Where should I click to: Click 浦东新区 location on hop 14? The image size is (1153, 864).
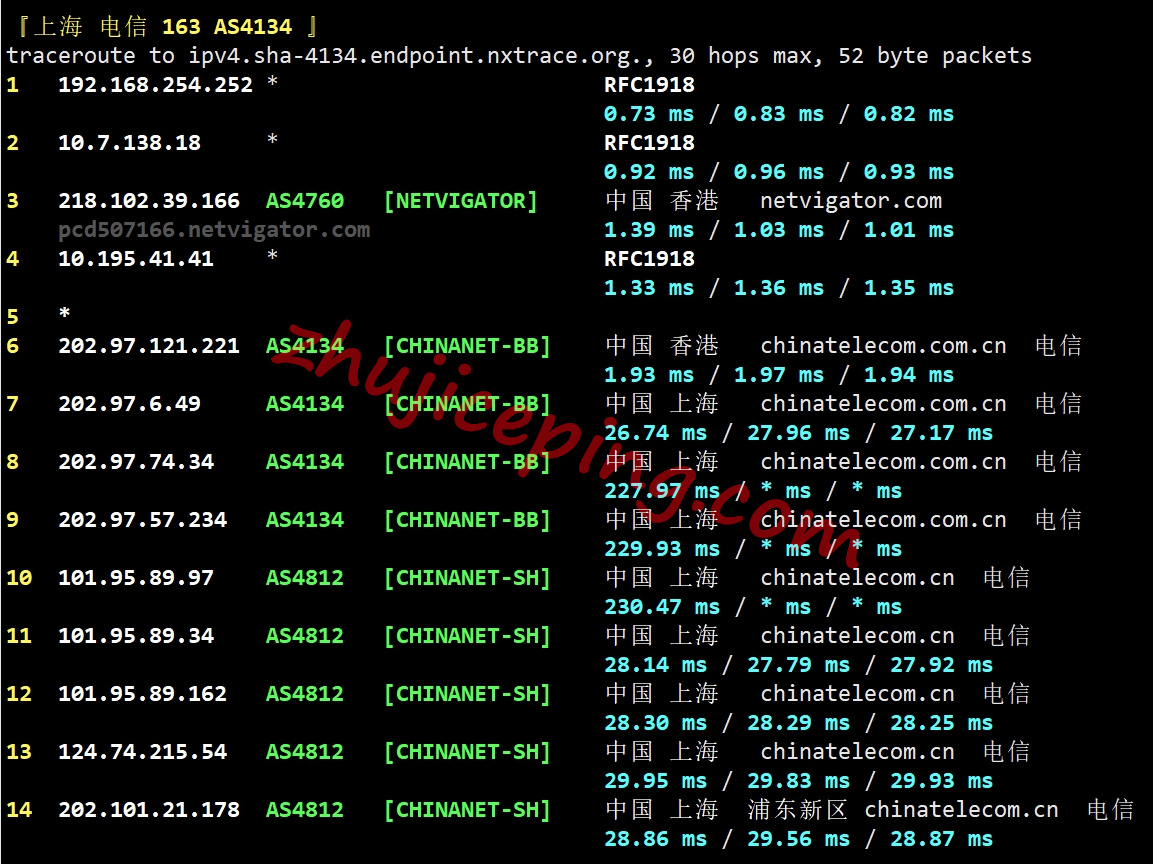point(798,810)
